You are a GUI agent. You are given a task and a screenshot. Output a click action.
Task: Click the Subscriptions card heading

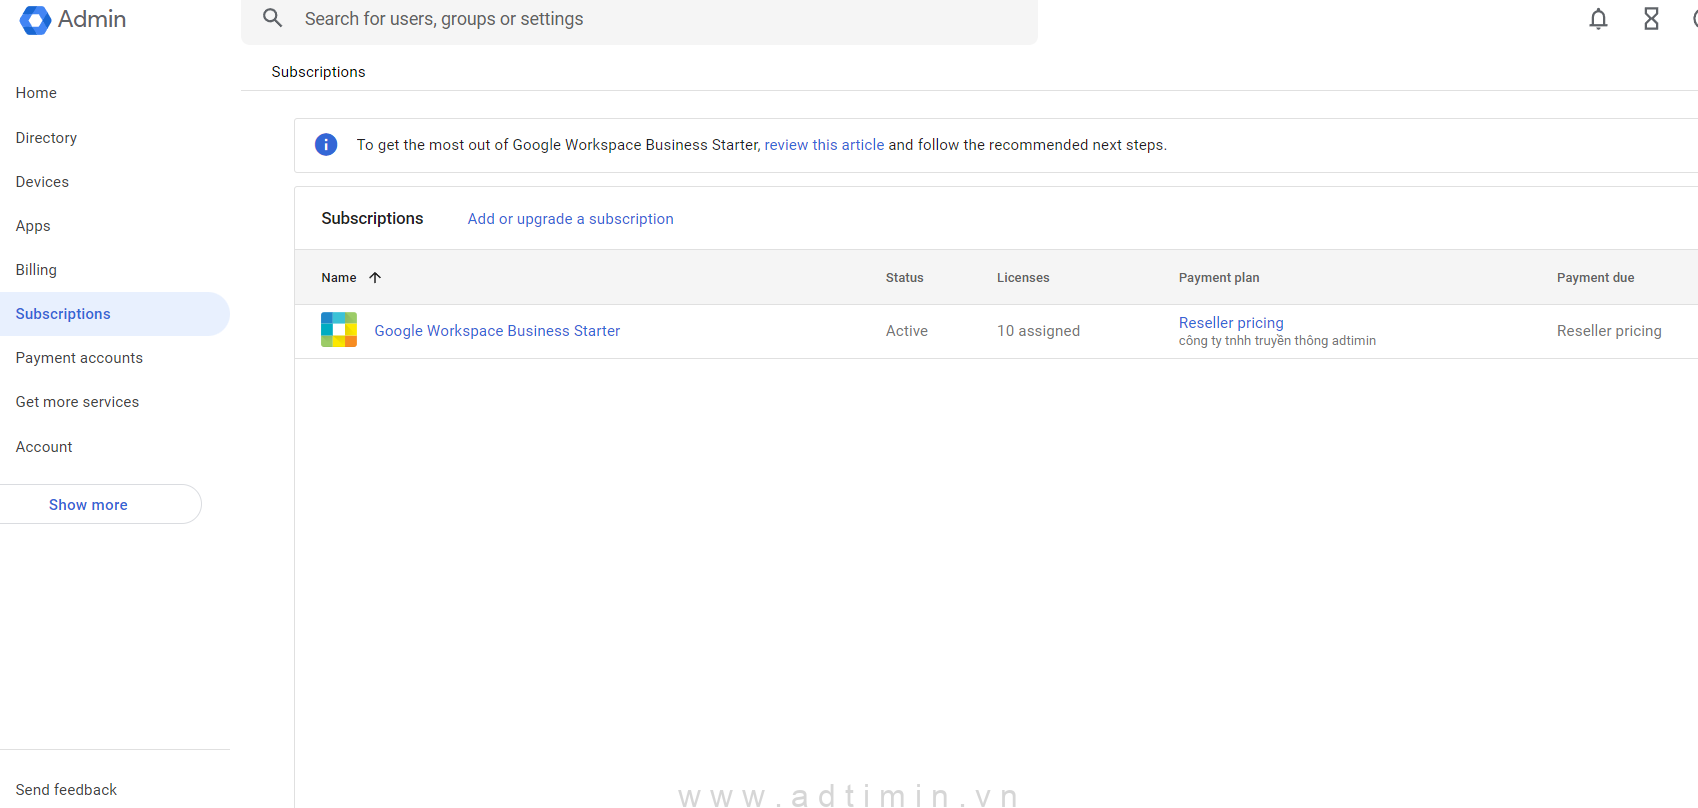coord(372,218)
